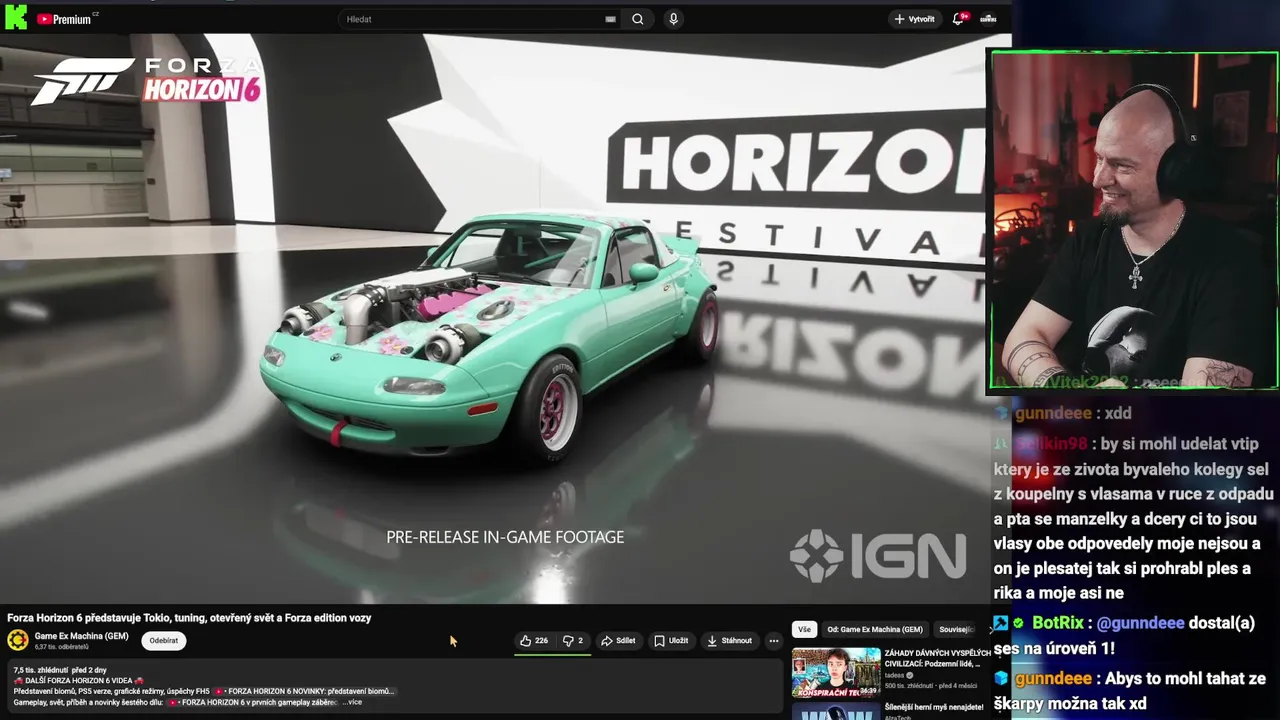The height and width of the screenshot is (720, 1280).
Task: Select the Související filter chip
Action: pos(957,630)
